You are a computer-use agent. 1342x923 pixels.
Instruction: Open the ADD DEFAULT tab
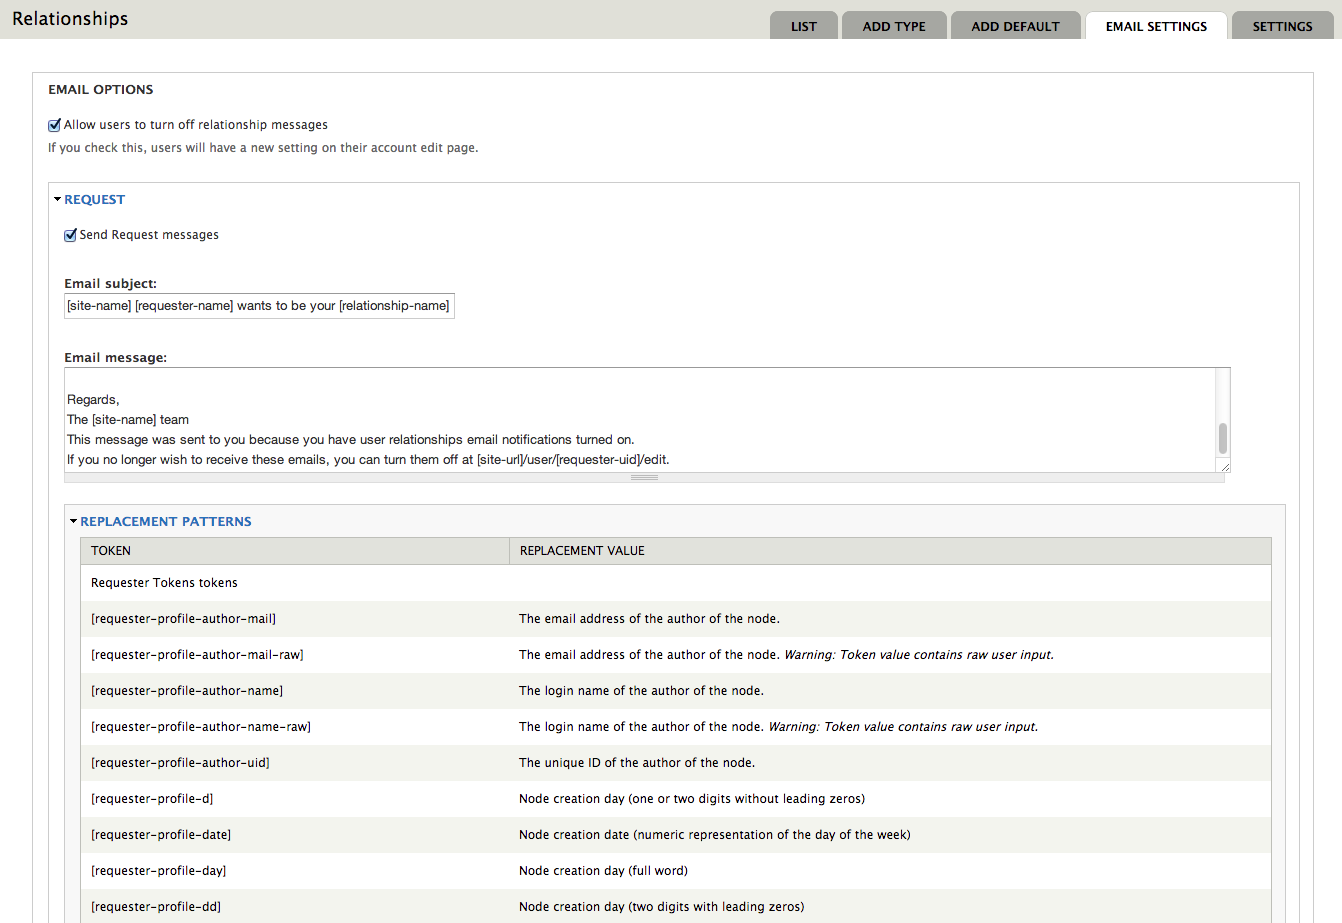[x=1015, y=26]
